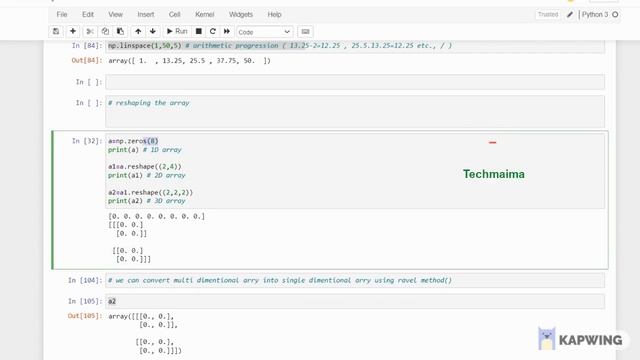
Task: Click the a=np.zeros(8) code line
Action: pyautogui.click(x=133, y=141)
